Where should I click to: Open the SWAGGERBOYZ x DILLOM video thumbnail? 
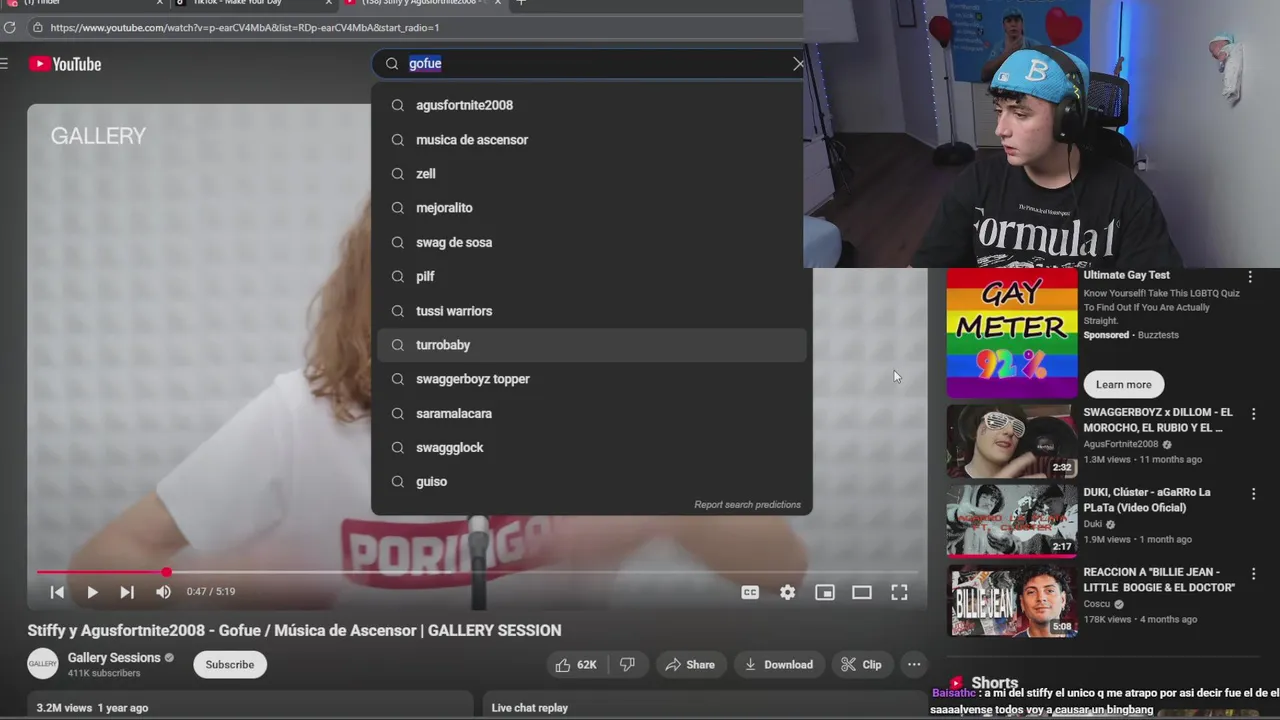click(1012, 441)
